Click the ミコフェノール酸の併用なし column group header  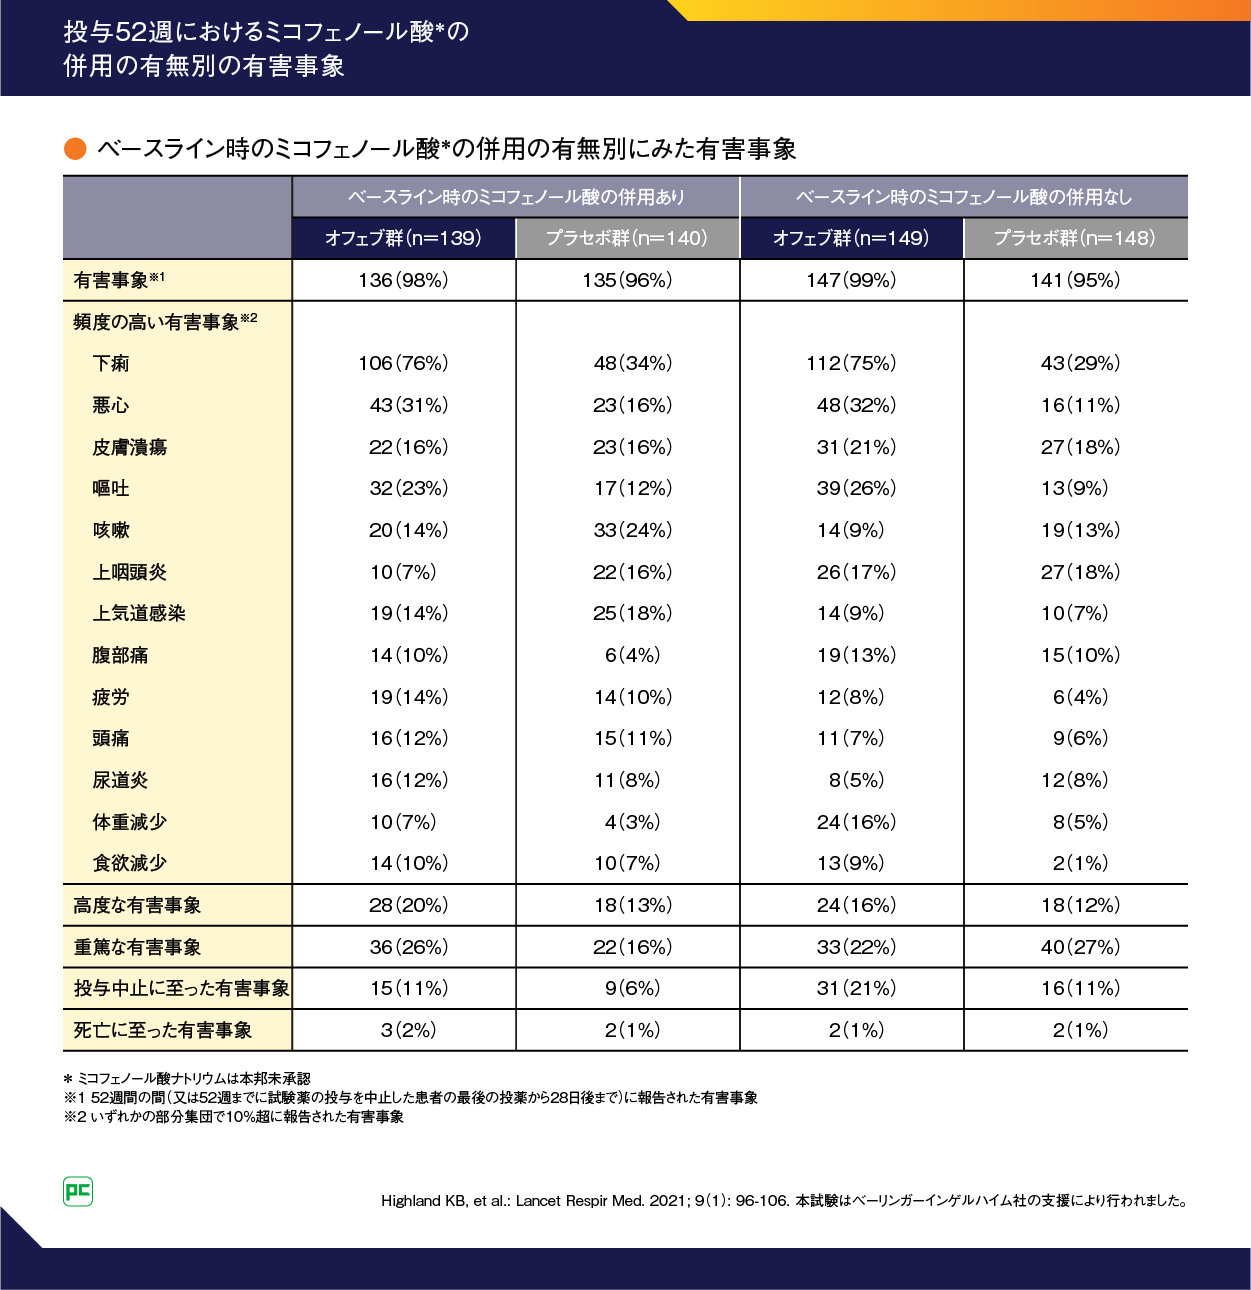[963, 197]
